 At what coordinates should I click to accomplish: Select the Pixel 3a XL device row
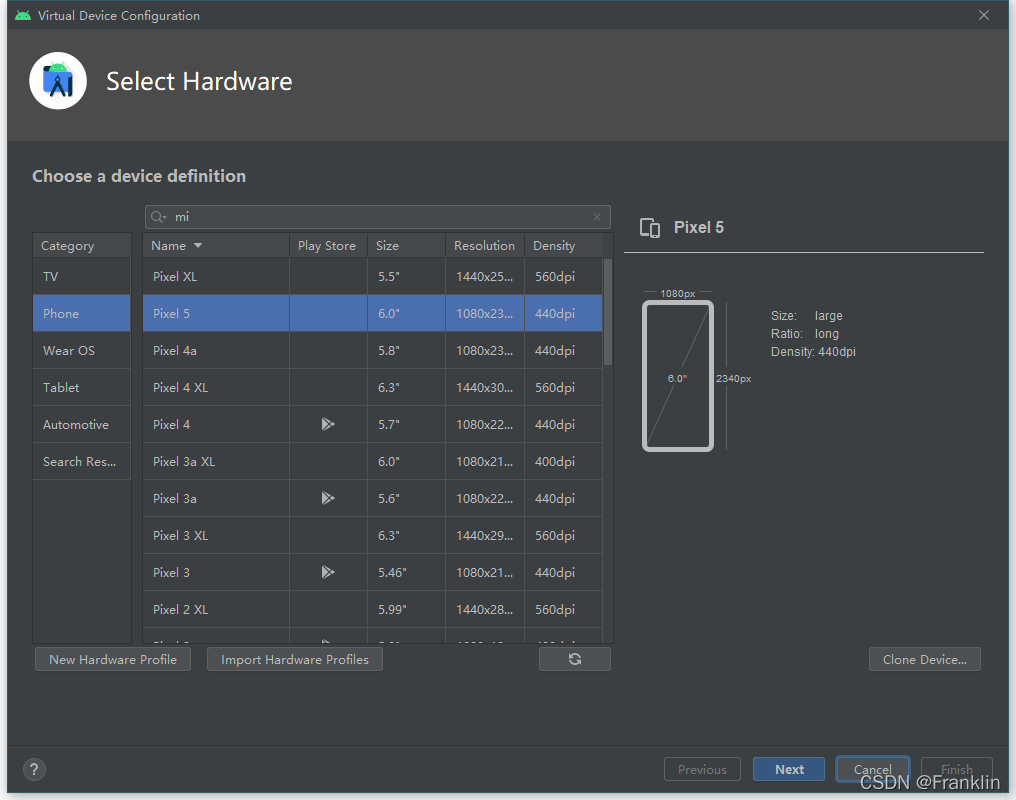[x=373, y=461]
